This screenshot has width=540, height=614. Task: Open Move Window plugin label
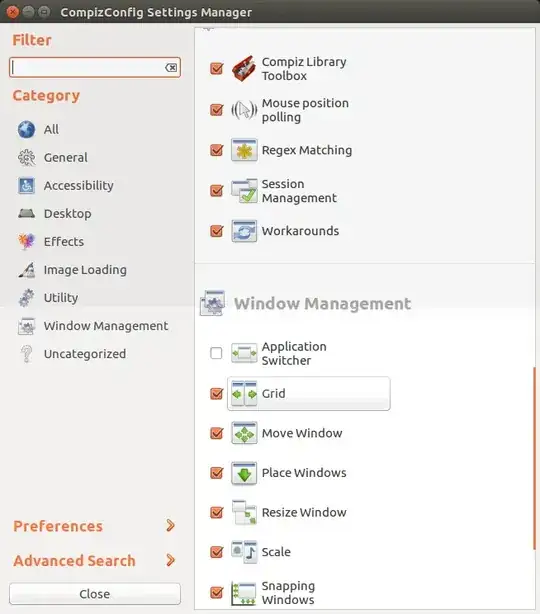302,433
